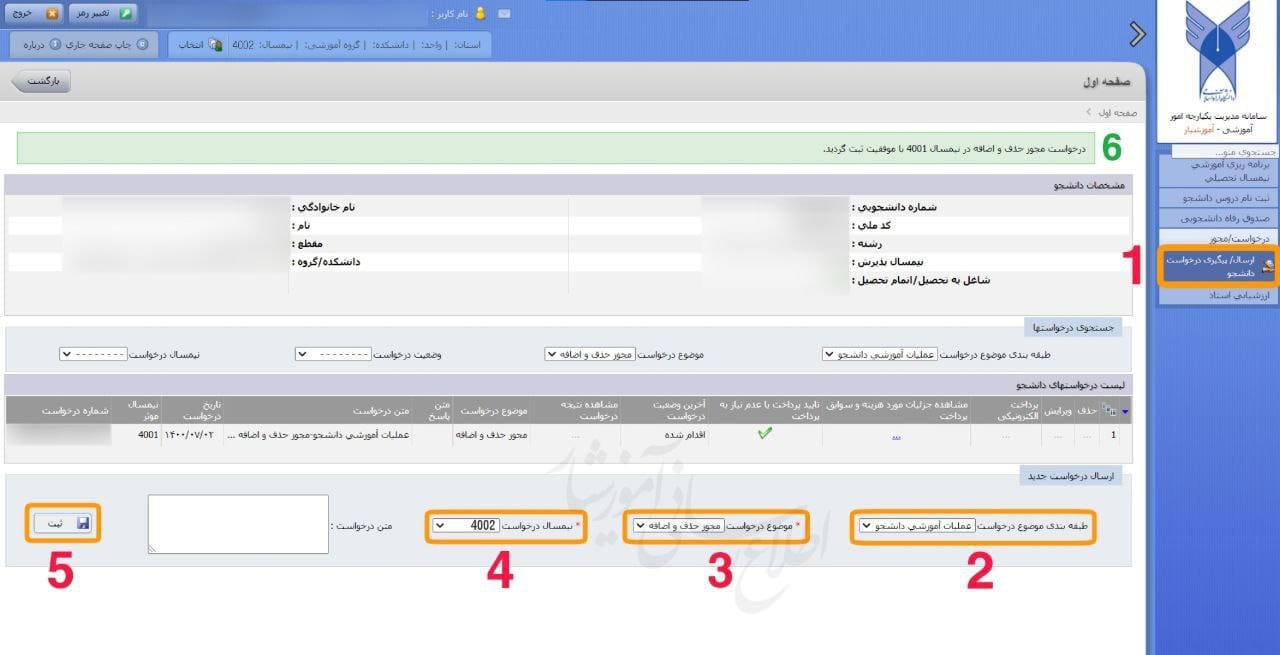The height and width of the screenshot is (655, 1280).
Task: Click the yellow user profile icon
Action: point(481,14)
